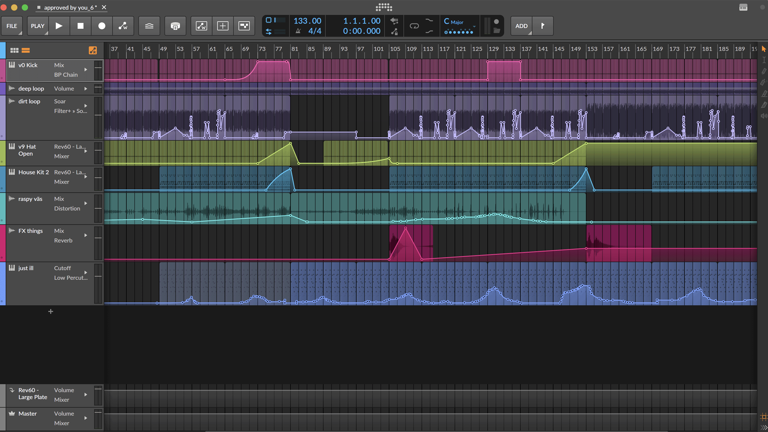
Task: Click deep loop audio track icon
Action: point(12,88)
